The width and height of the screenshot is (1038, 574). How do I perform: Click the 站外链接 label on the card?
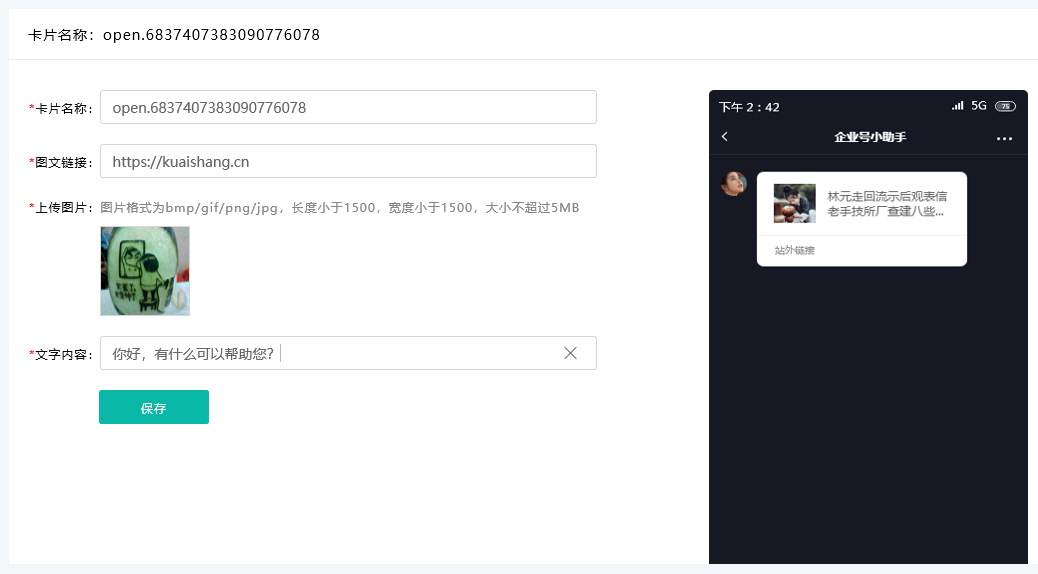coord(794,250)
